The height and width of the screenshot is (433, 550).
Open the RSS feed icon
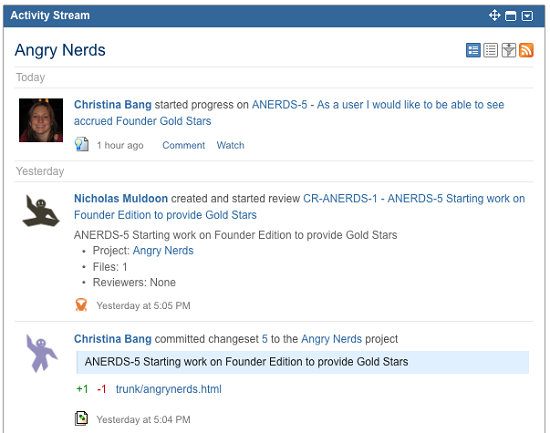pos(526,50)
